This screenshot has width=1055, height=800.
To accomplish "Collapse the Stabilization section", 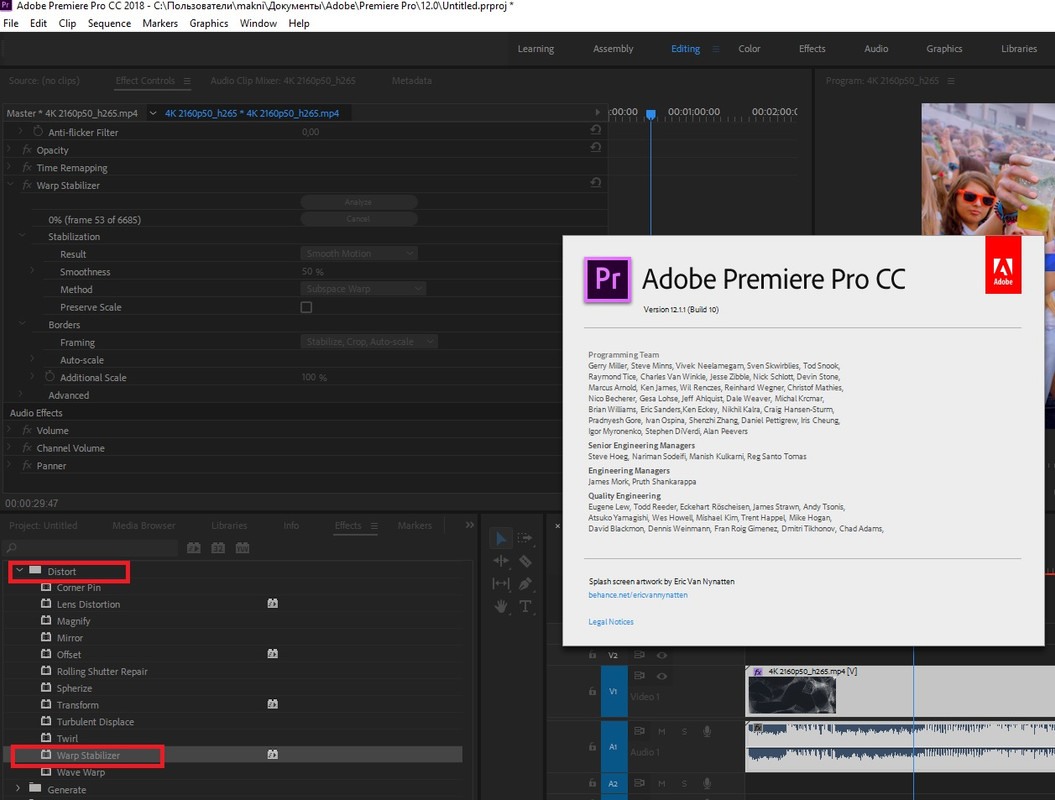I will 22,235.
